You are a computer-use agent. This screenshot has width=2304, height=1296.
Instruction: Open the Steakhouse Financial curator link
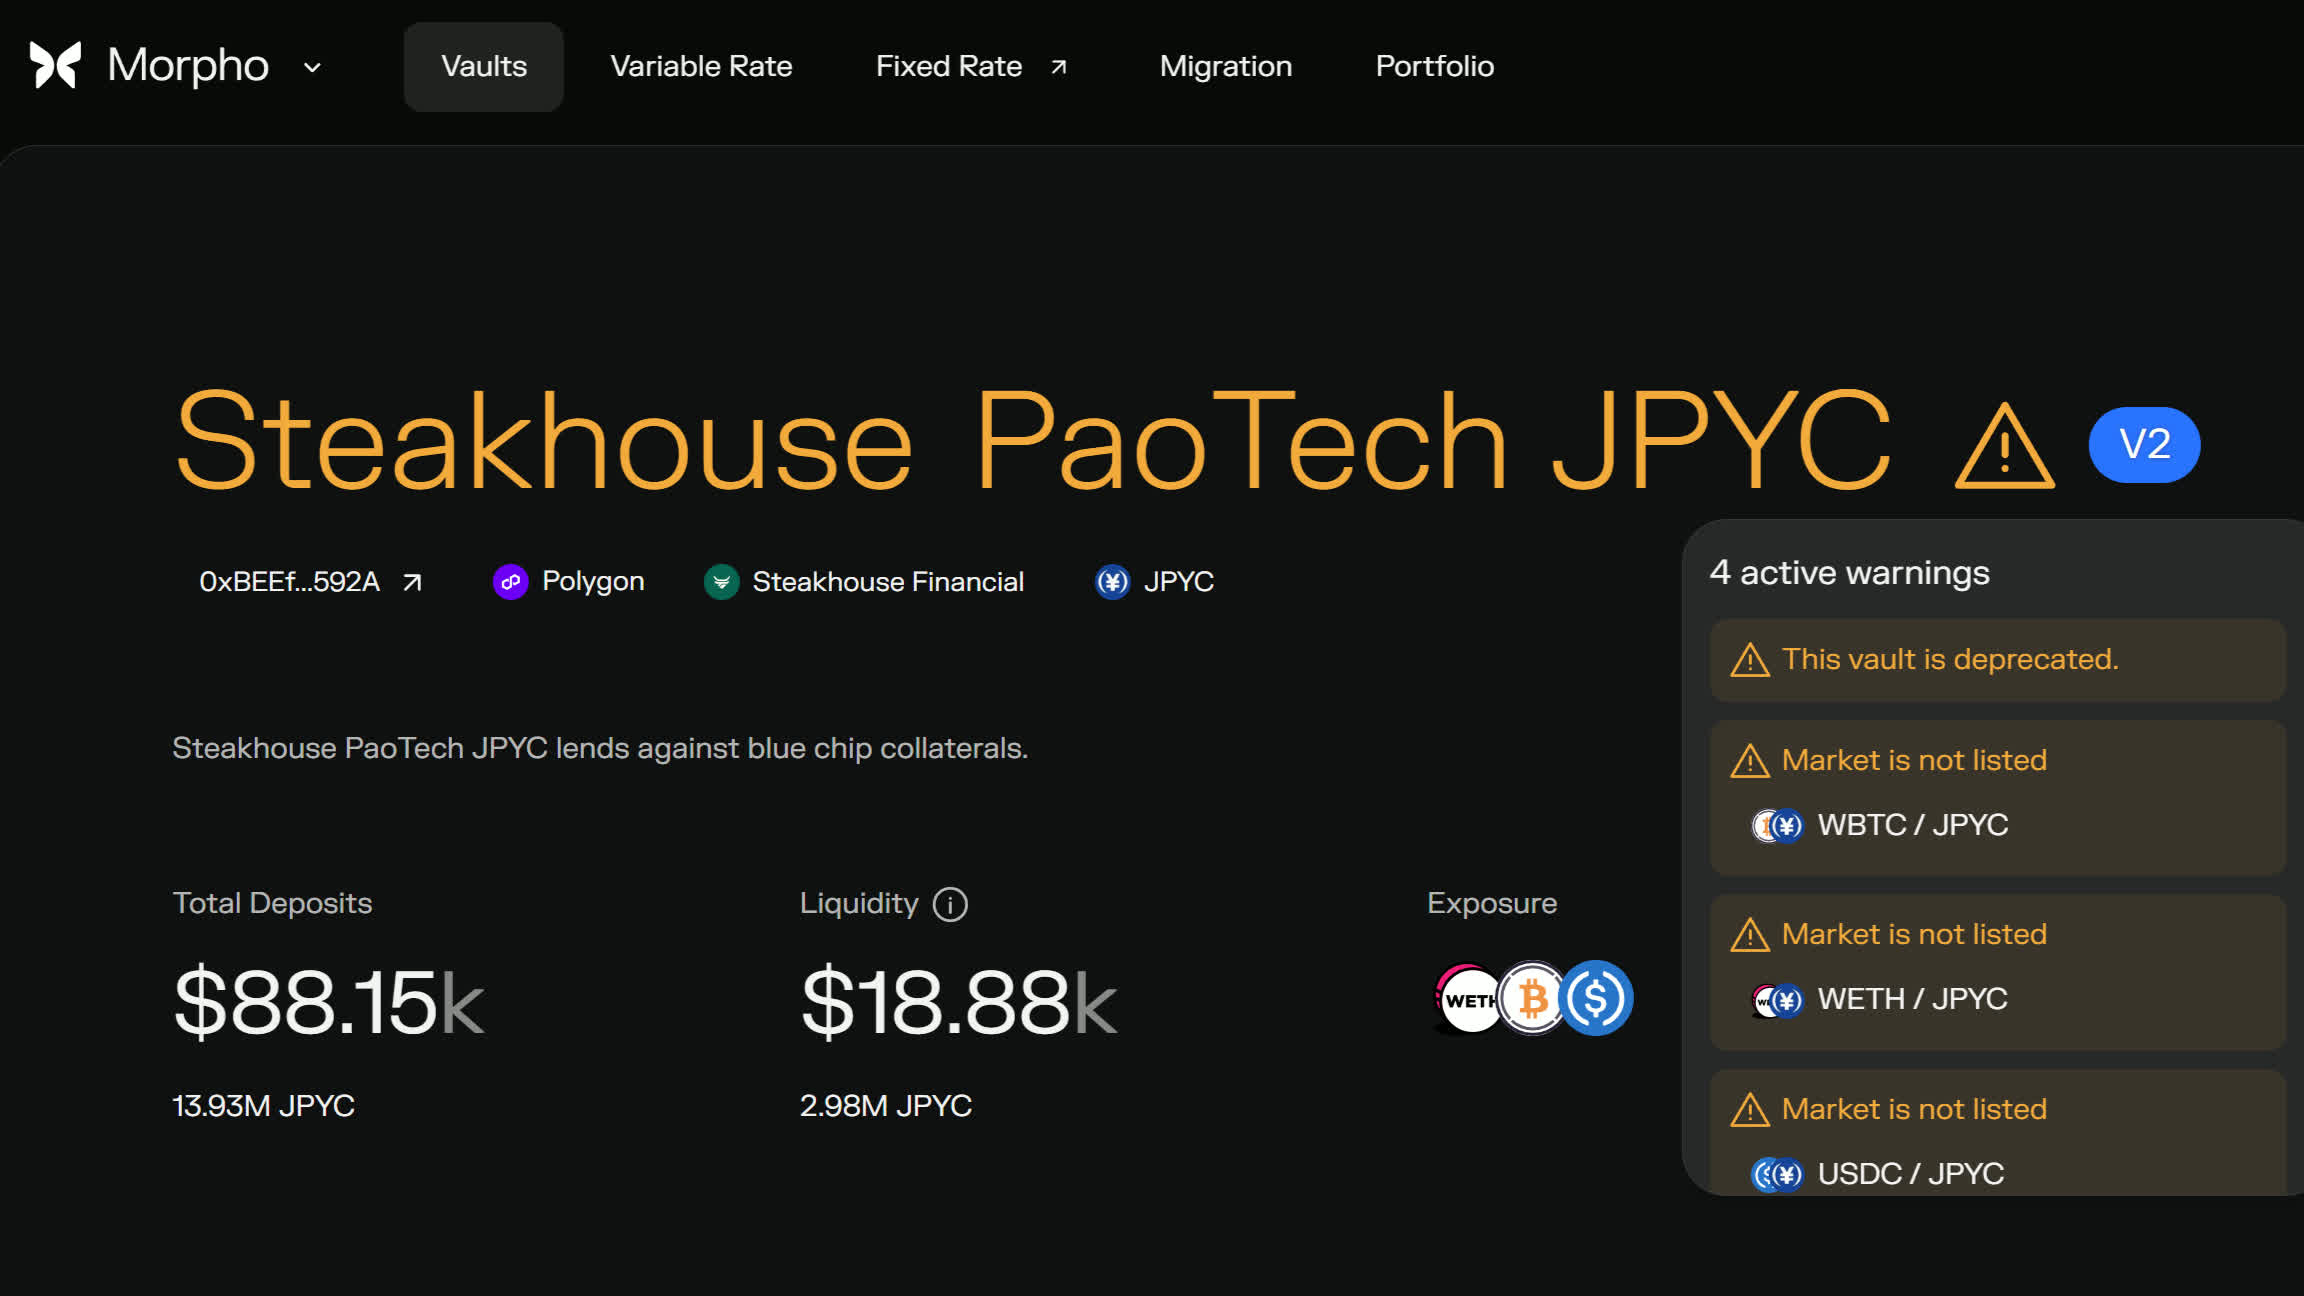[888, 582]
